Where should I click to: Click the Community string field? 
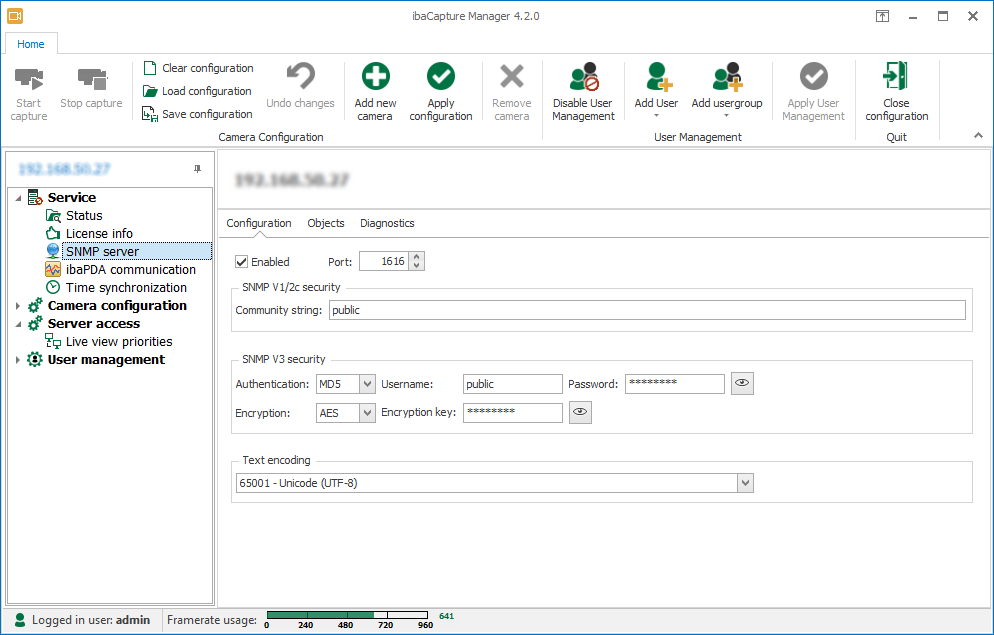(x=647, y=310)
